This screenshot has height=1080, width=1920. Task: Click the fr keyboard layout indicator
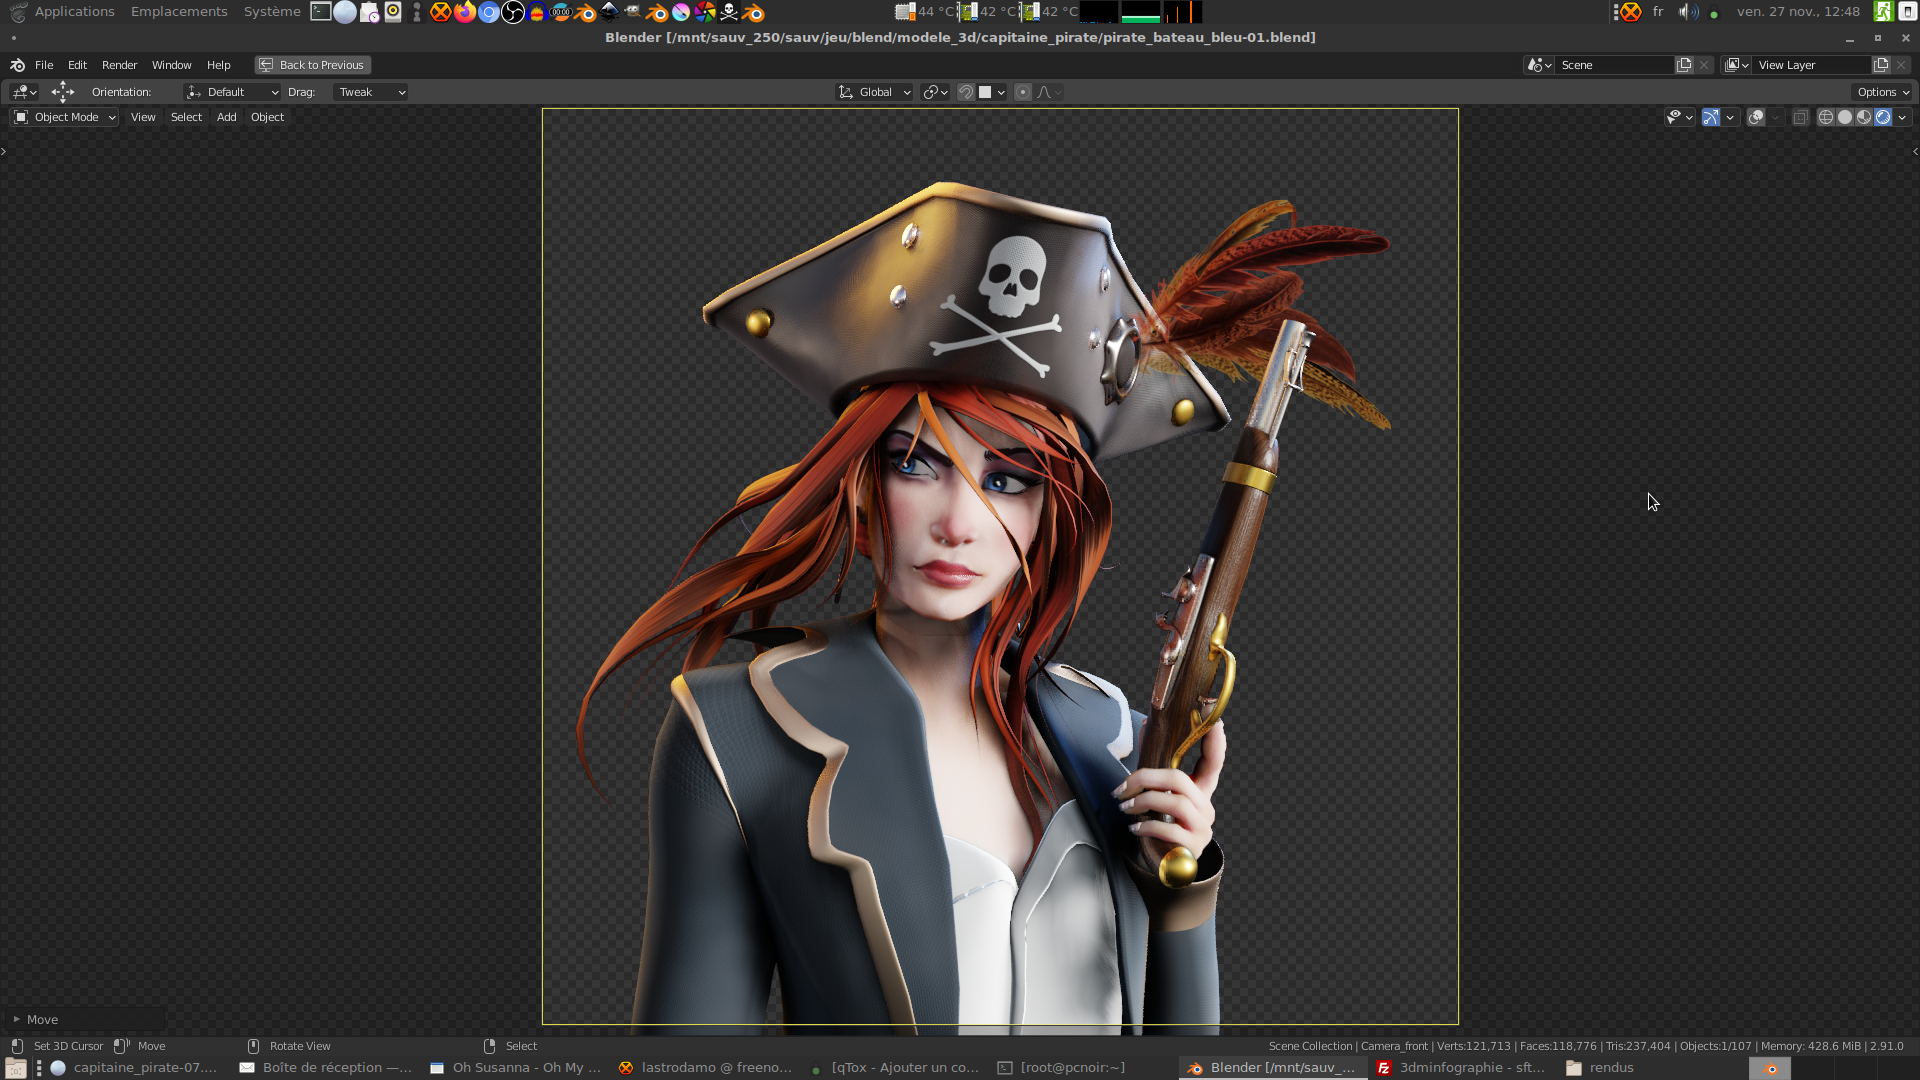[x=1658, y=12]
